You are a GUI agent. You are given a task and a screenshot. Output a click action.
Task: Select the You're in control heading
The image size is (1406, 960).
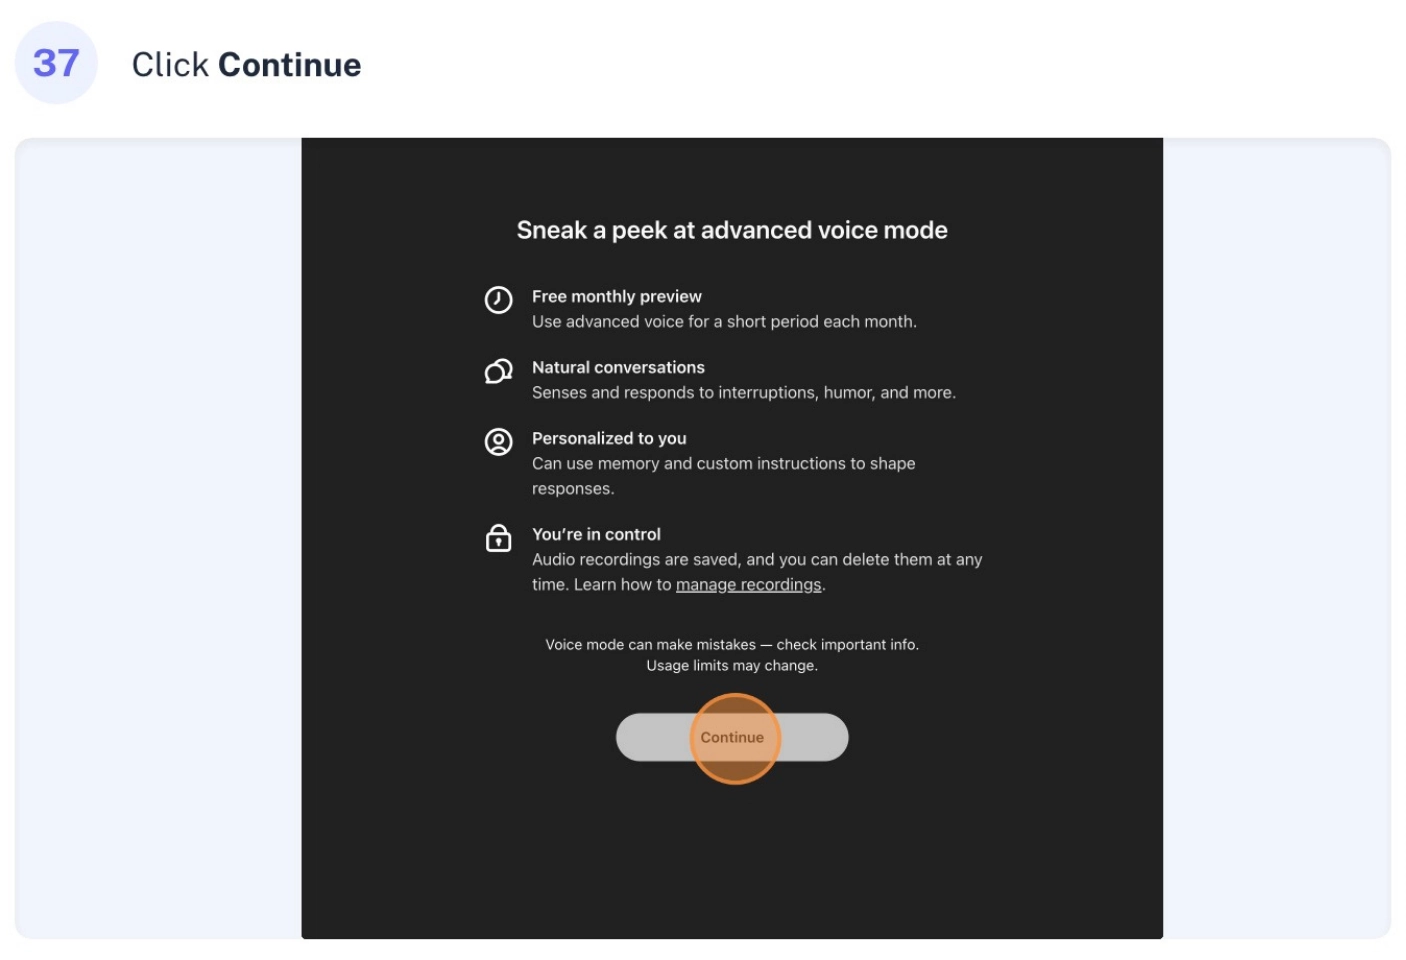tap(596, 534)
